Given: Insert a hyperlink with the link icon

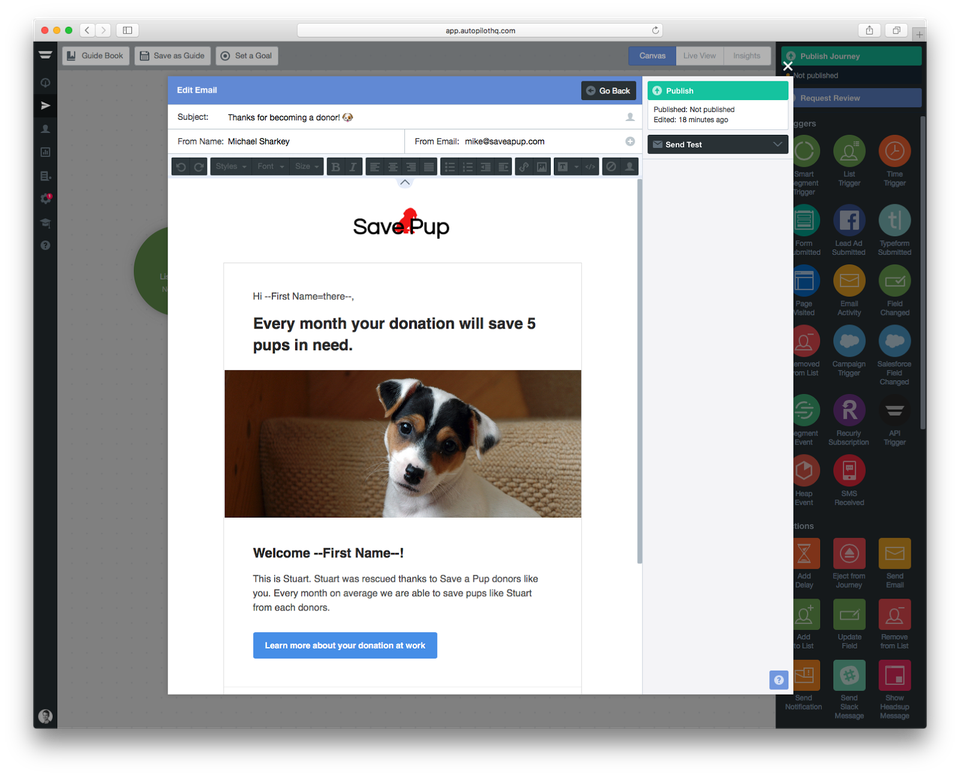Looking at the screenshot, I should coord(524,167).
